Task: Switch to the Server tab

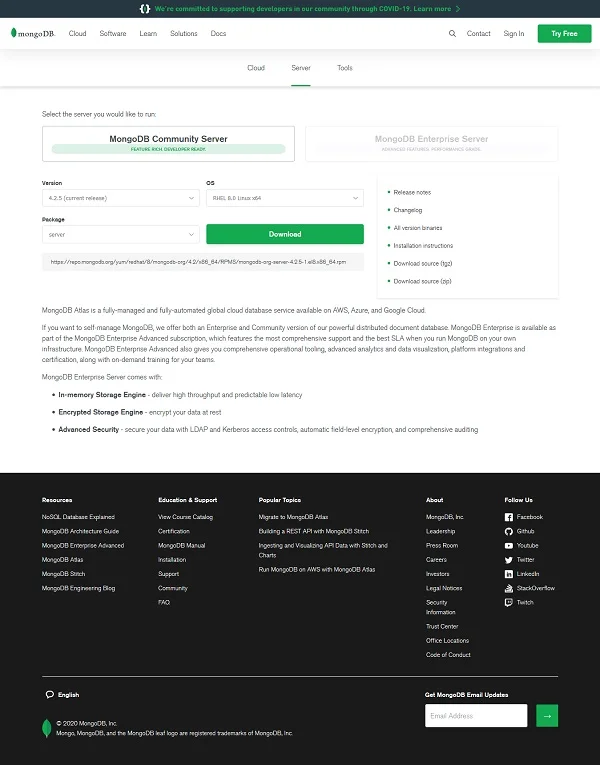Action: [x=301, y=68]
